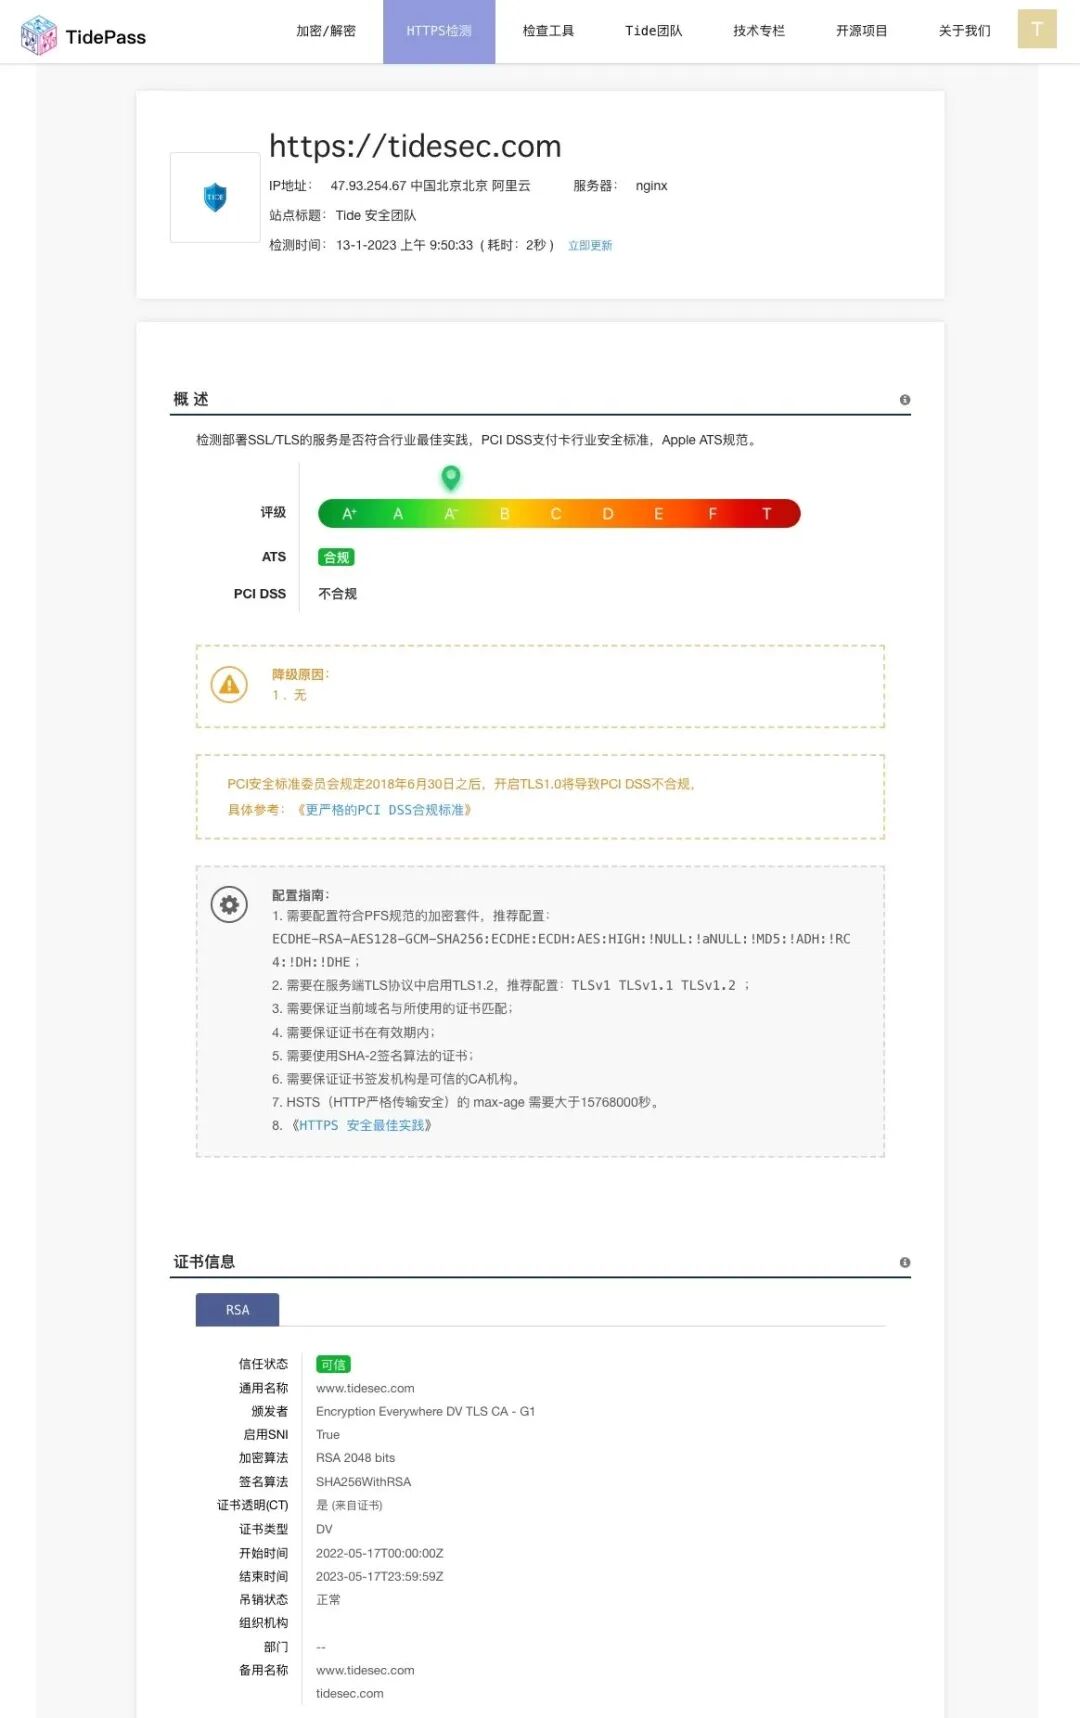This screenshot has width=1080, height=1718.
Task: Open the Tide团队 menu item
Action: point(654,31)
